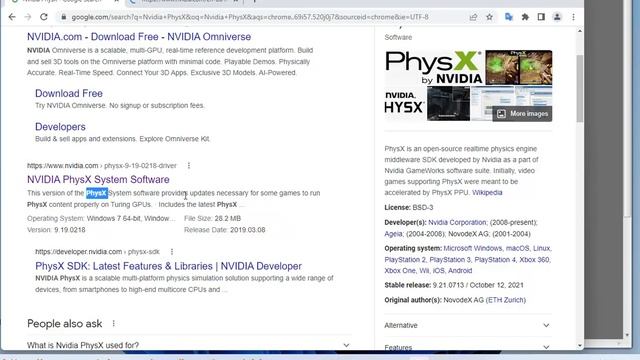Click the Version 9.19.0218 text
640x360 pixels.
click(x=56, y=230)
